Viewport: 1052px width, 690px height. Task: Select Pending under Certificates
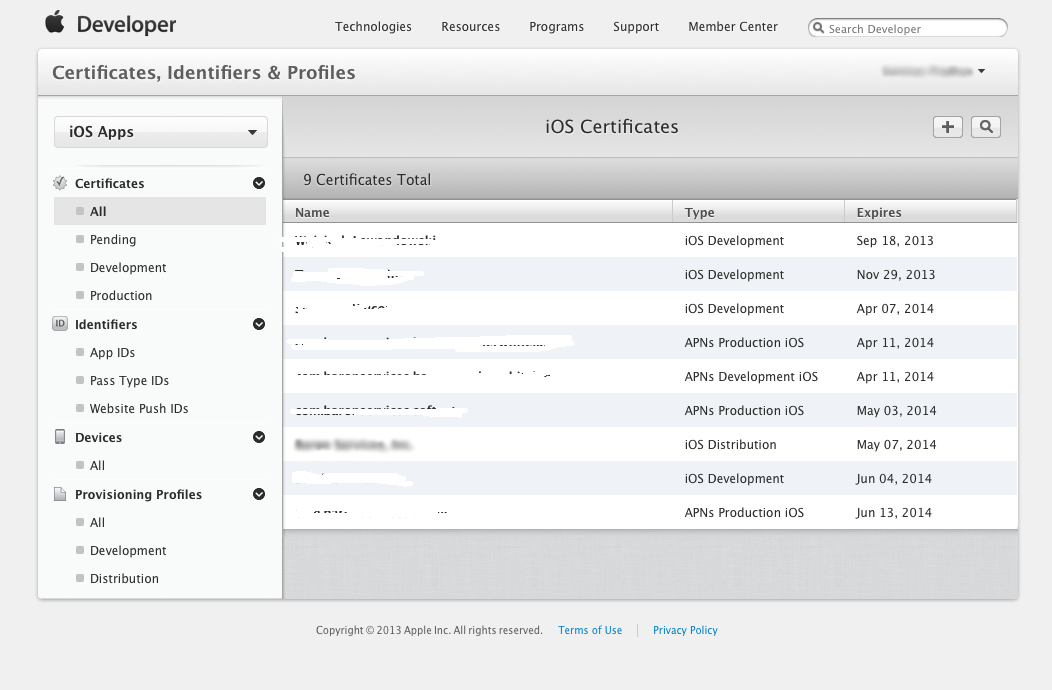113,240
